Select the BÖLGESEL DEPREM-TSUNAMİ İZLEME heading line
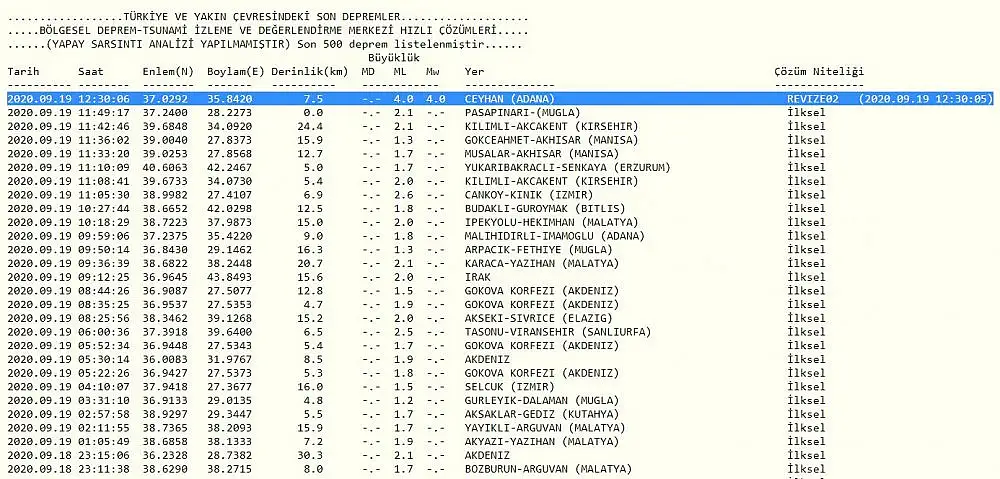The height and width of the screenshot is (479, 1000). click(268, 31)
